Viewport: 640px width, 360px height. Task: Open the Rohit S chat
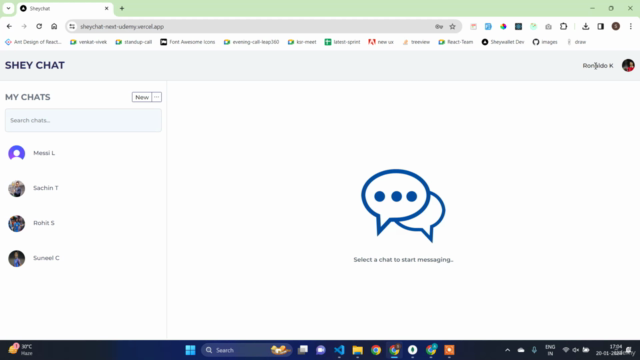pyautogui.click(x=83, y=223)
